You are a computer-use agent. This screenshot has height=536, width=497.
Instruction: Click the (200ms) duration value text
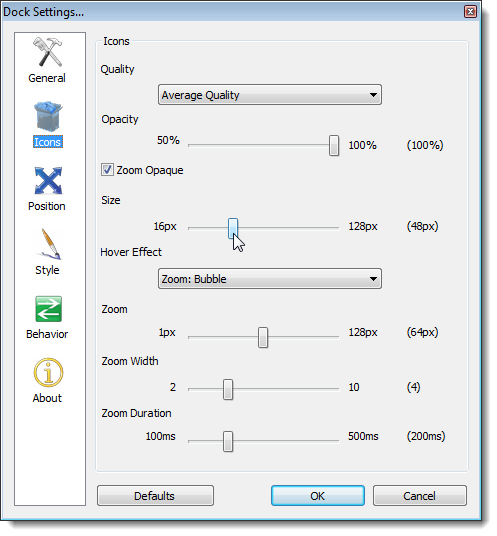[426, 437]
